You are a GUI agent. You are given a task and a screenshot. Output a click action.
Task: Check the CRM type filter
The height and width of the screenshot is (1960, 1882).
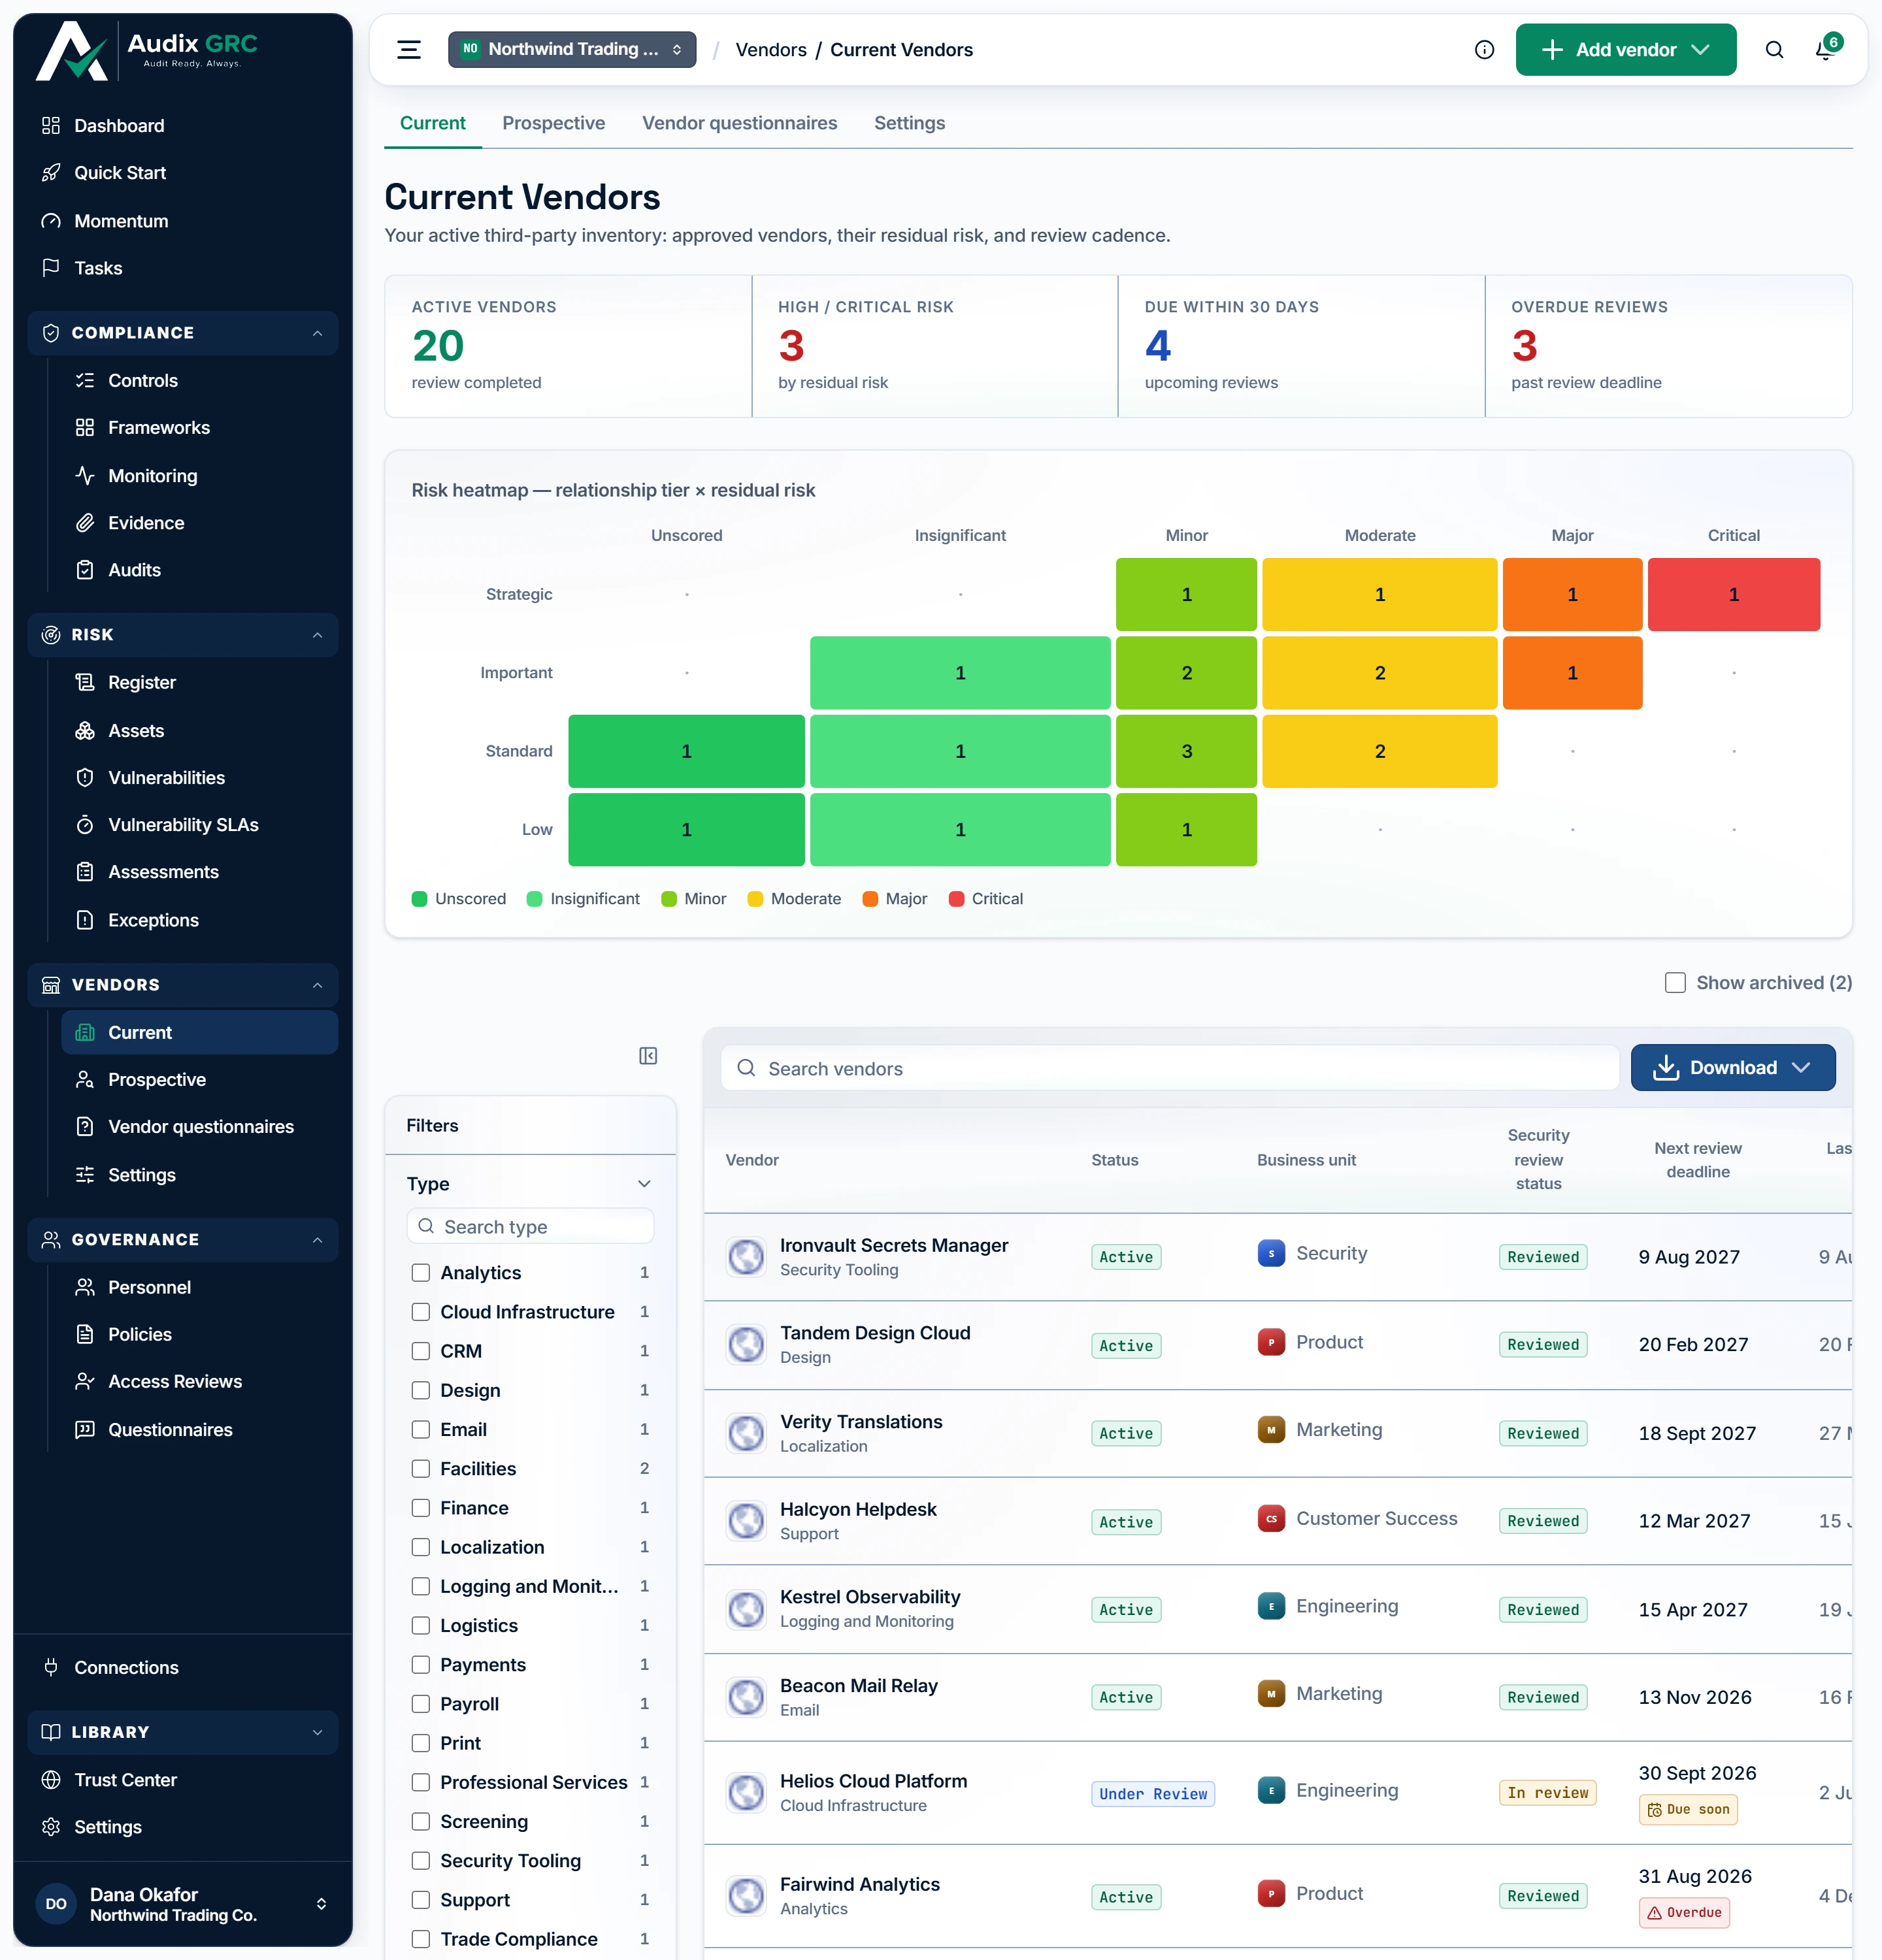(421, 1351)
